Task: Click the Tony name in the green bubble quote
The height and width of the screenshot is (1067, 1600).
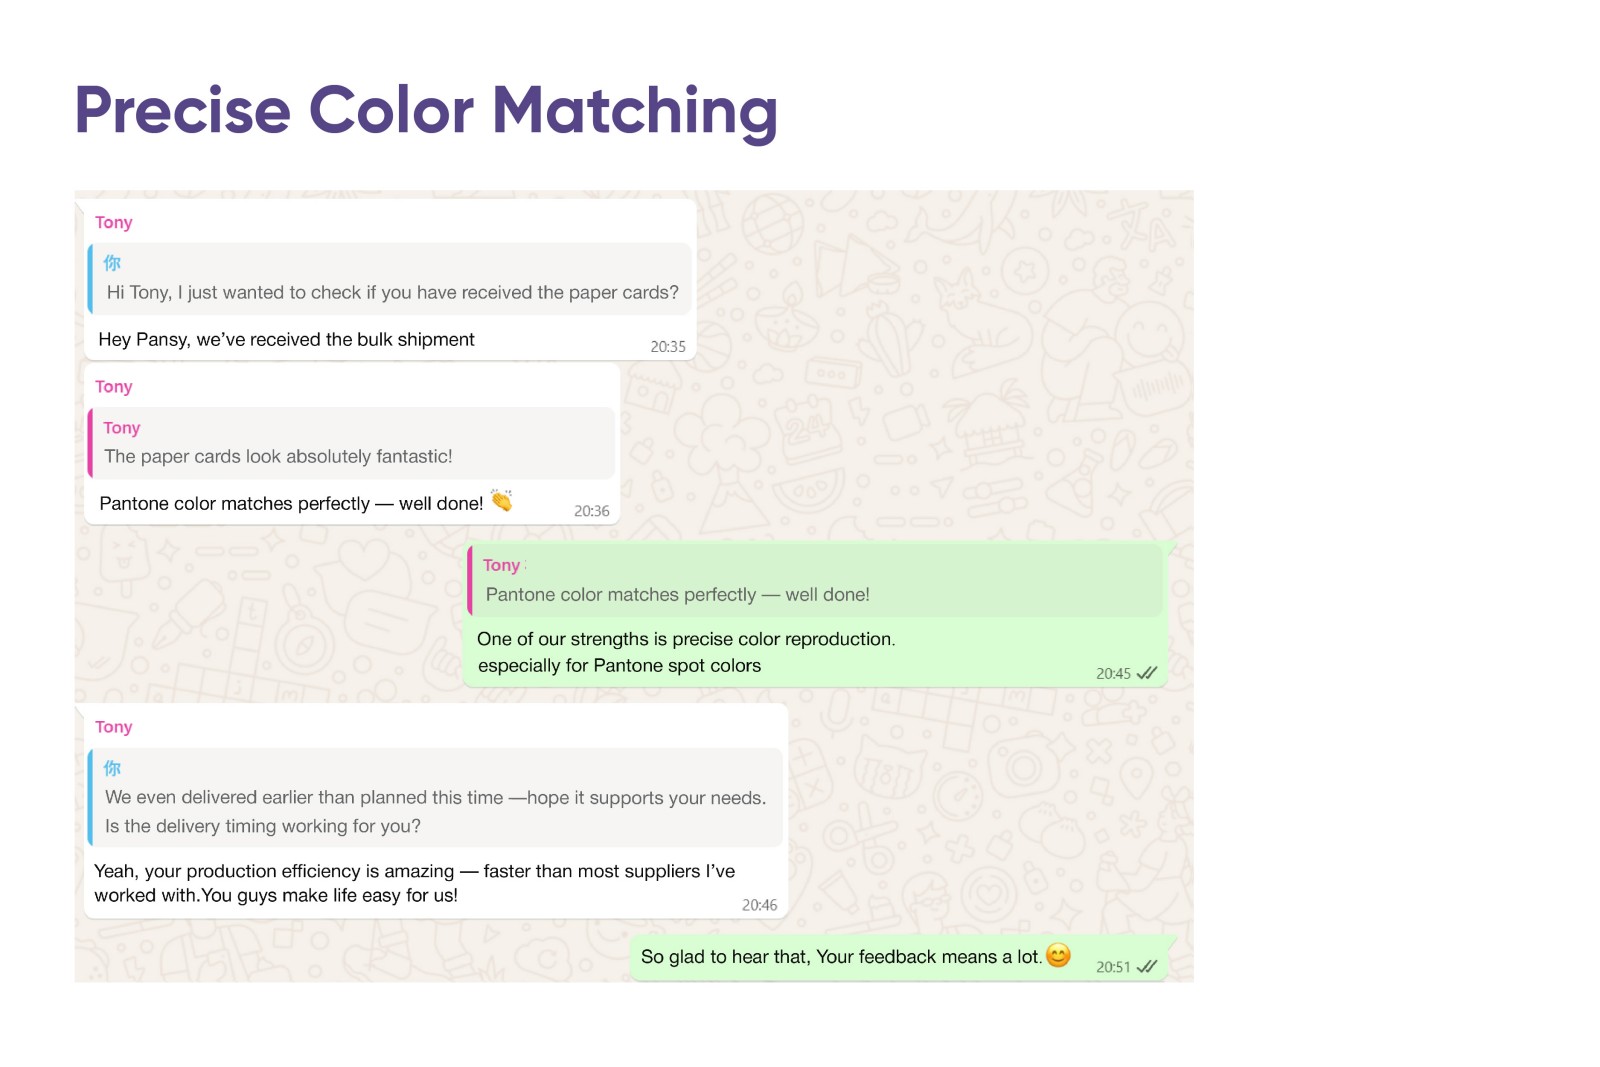Action: tap(501, 565)
